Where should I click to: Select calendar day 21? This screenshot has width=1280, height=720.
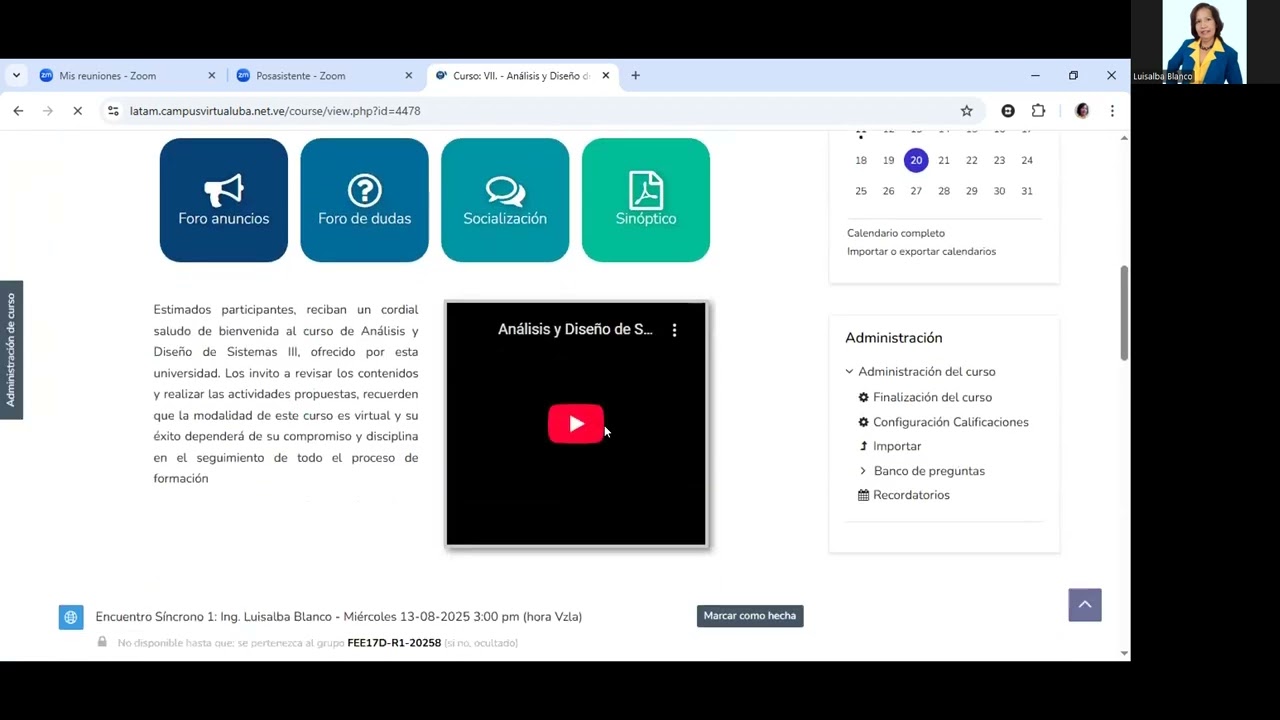pyautogui.click(x=944, y=160)
